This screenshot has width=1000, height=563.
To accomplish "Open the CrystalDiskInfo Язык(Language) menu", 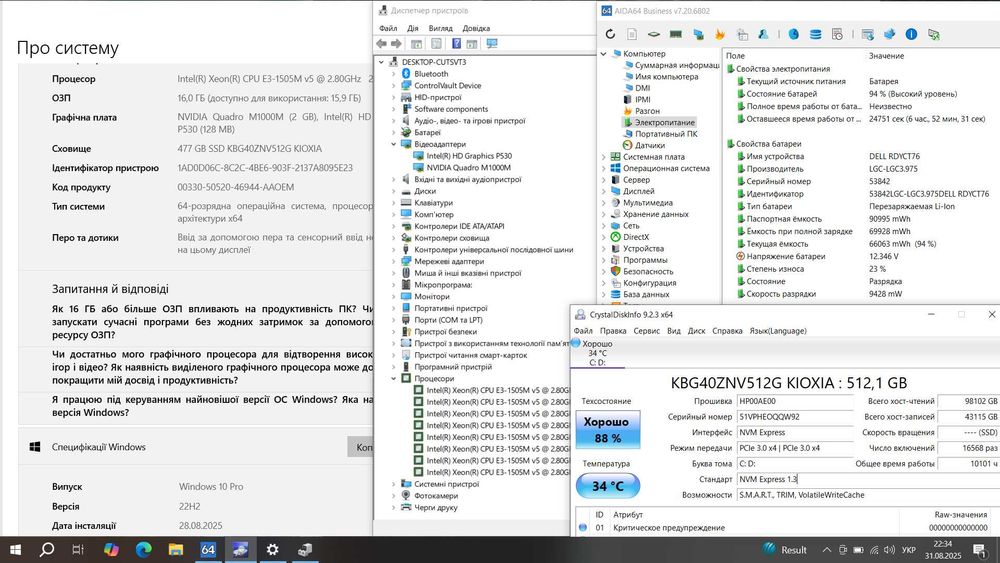I will [778, 331].
